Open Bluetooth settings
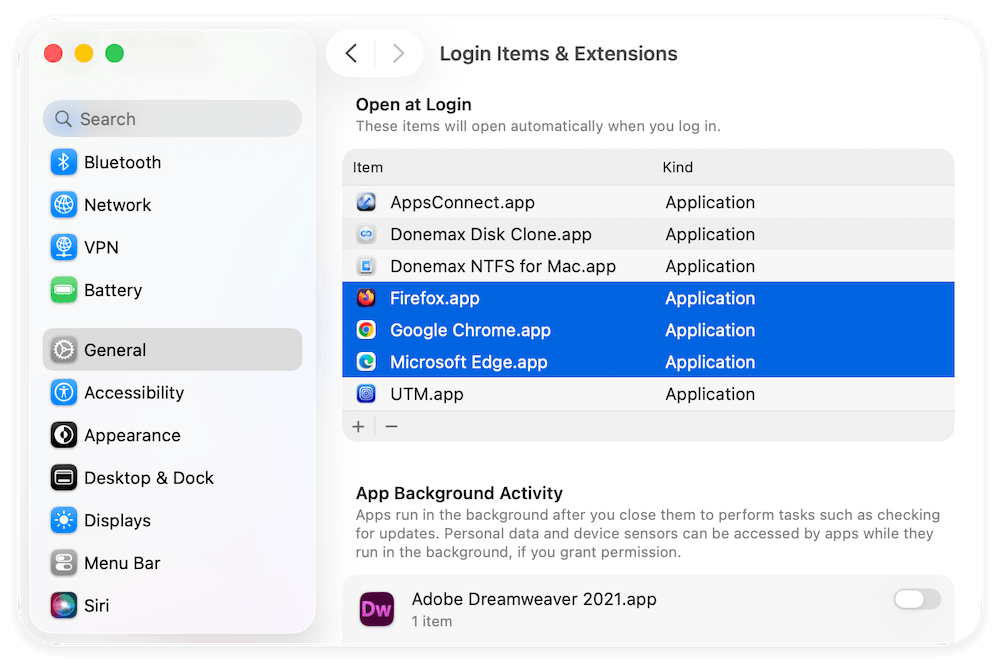Screen dimensions: 1000x663 [x=172, y=162]
